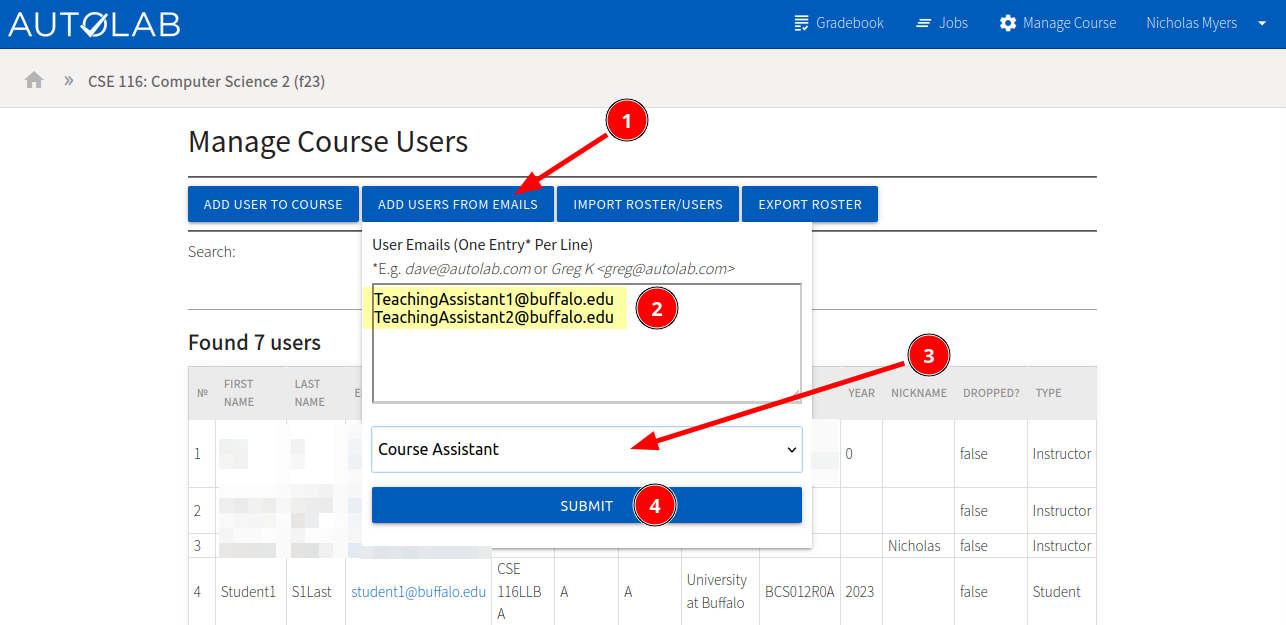Click the 2023 year cell
1286x625 pixels.
pyautogui.click(x=860, y=591)
